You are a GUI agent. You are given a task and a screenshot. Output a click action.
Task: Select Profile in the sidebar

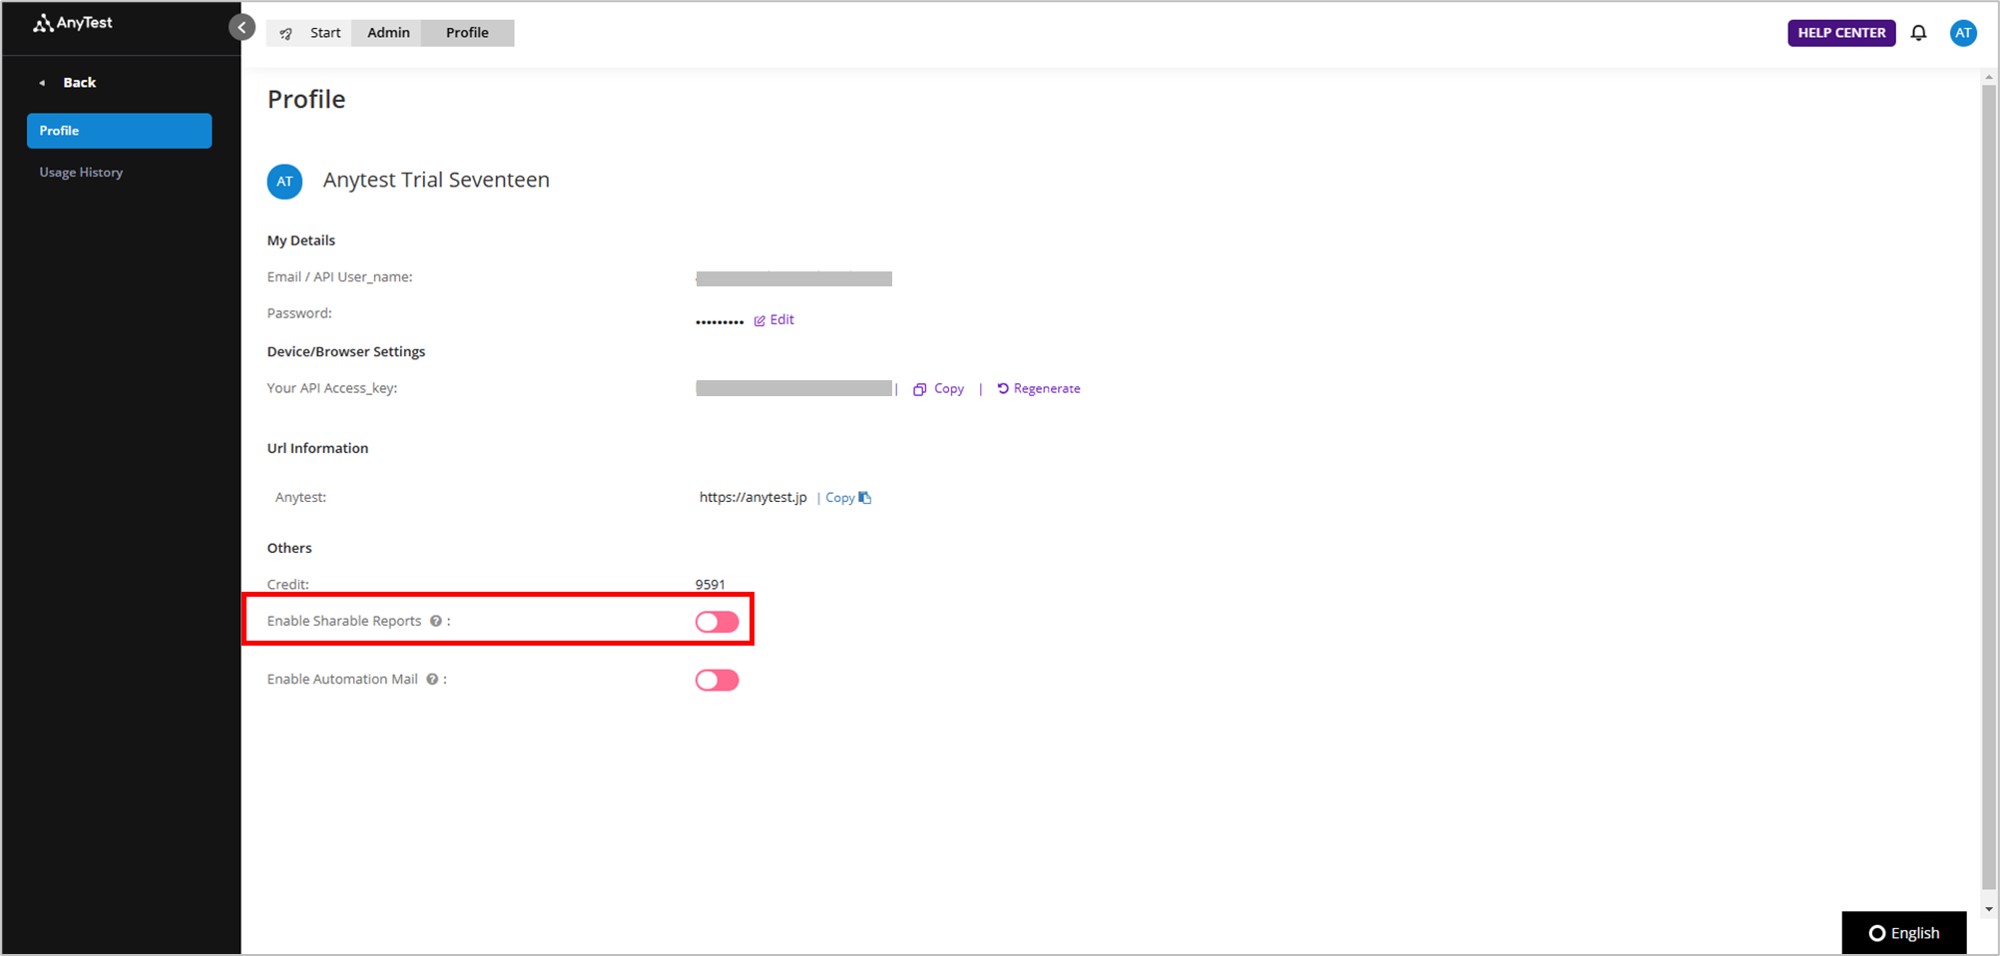pyautogui.click(x=119, y=131)
